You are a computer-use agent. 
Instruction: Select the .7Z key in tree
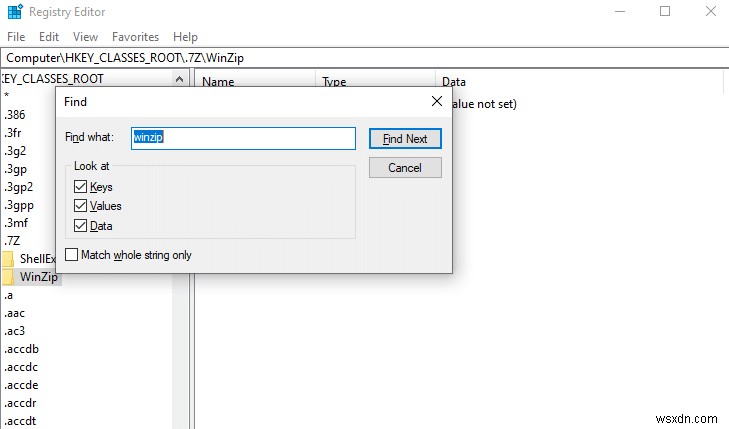tap(12, 241)
